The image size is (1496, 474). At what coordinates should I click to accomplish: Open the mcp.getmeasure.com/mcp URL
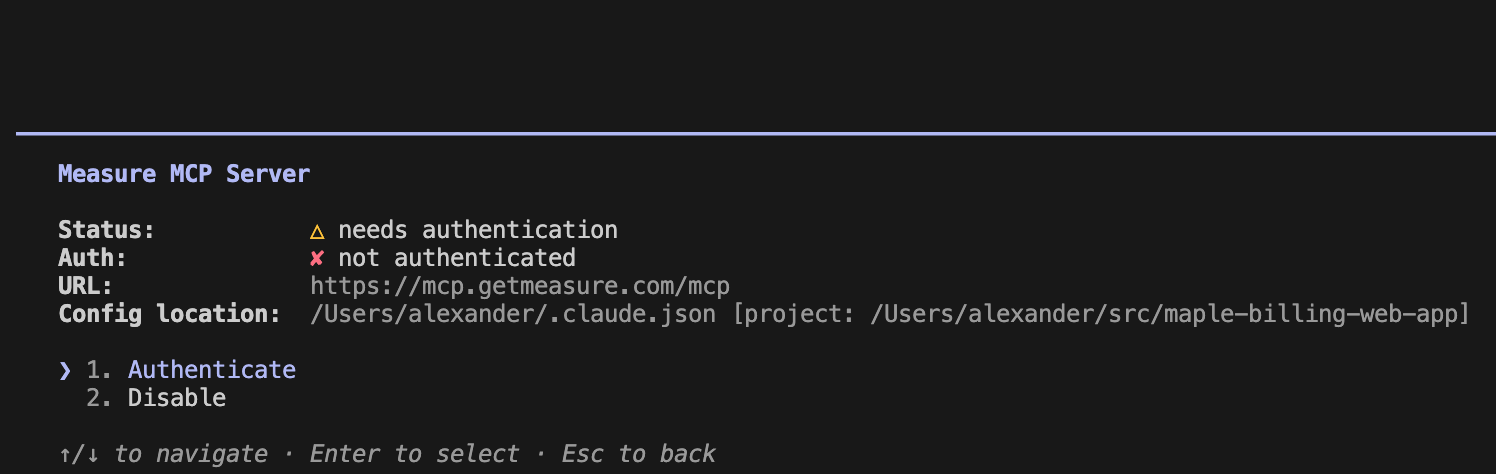pyautogui.click(x=520, y=286)
